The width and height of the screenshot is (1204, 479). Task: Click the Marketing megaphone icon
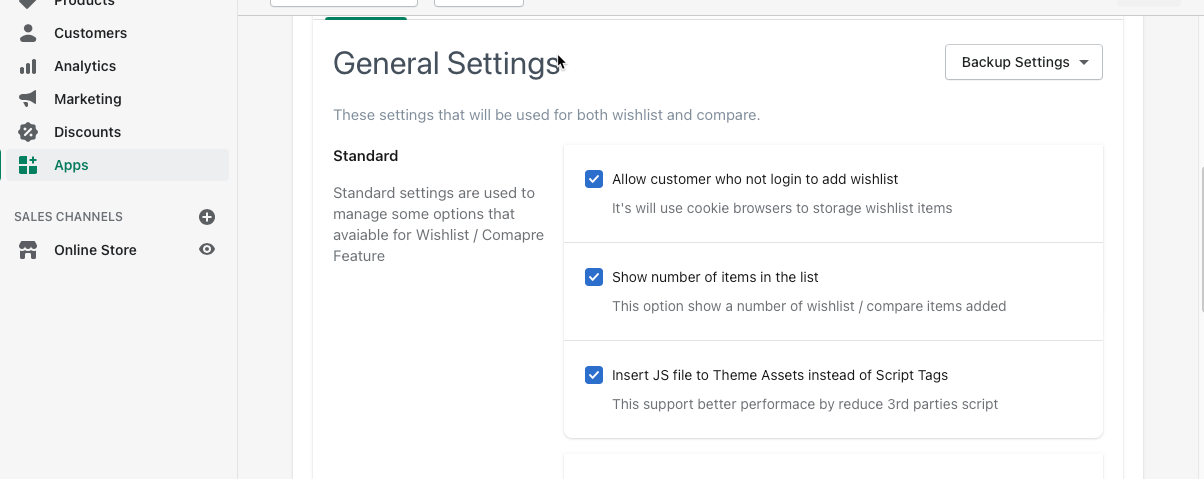pos(28,99)
